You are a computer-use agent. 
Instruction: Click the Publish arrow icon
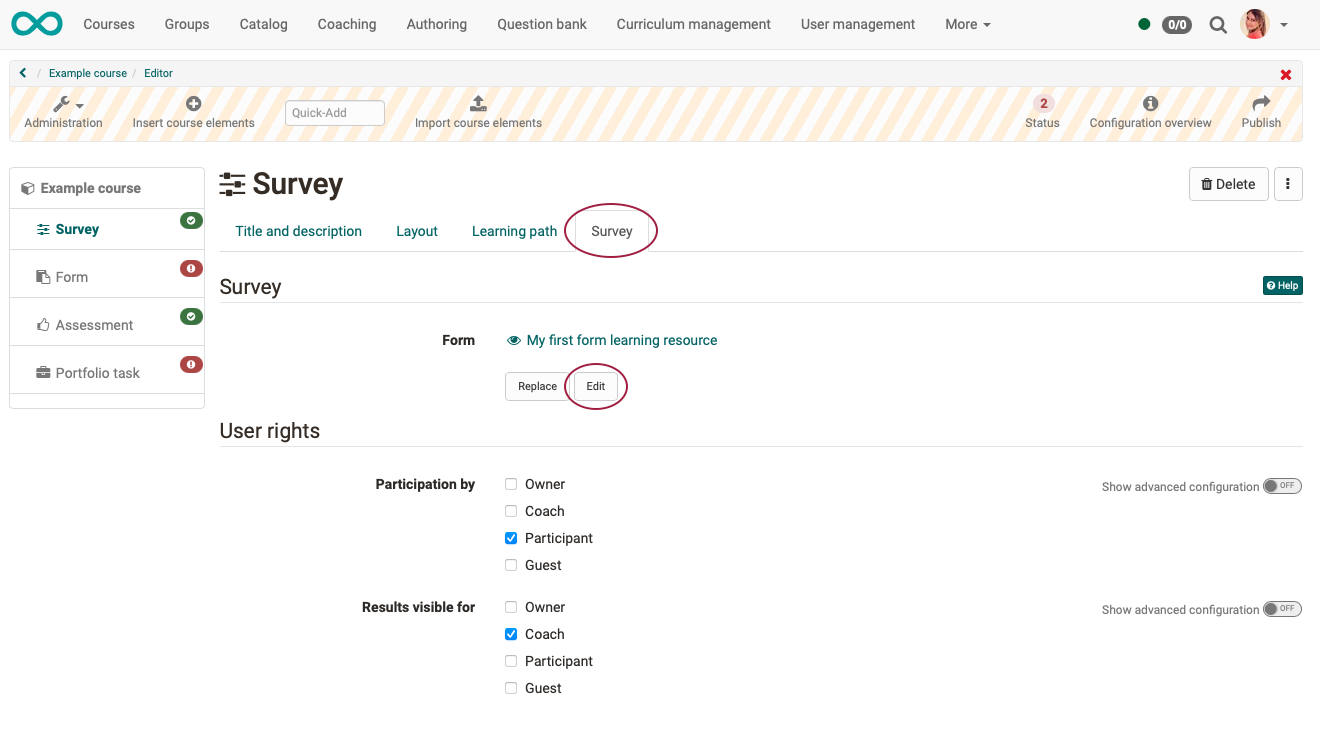pyautogui.click(x=1261, y=103)
